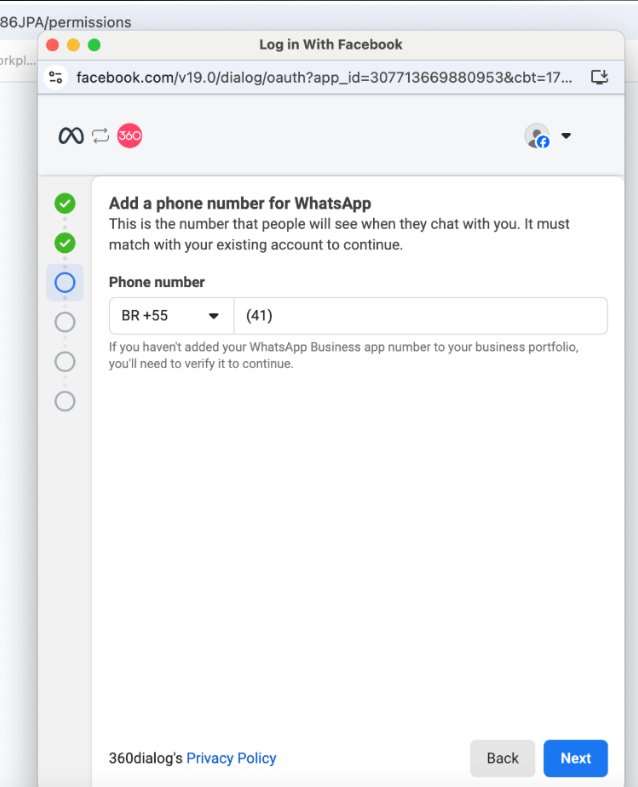Open the BR +55 country code dropdown
Image resolution: width=638 pixels, height=787 pixels.
(171, 316)
